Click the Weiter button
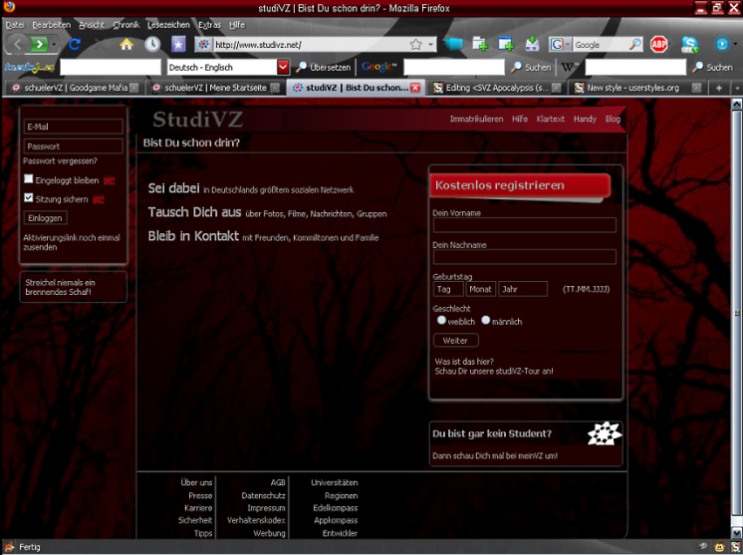Image resolution: width=743 pixels, height=555 pixels. (x=455, y=340)
